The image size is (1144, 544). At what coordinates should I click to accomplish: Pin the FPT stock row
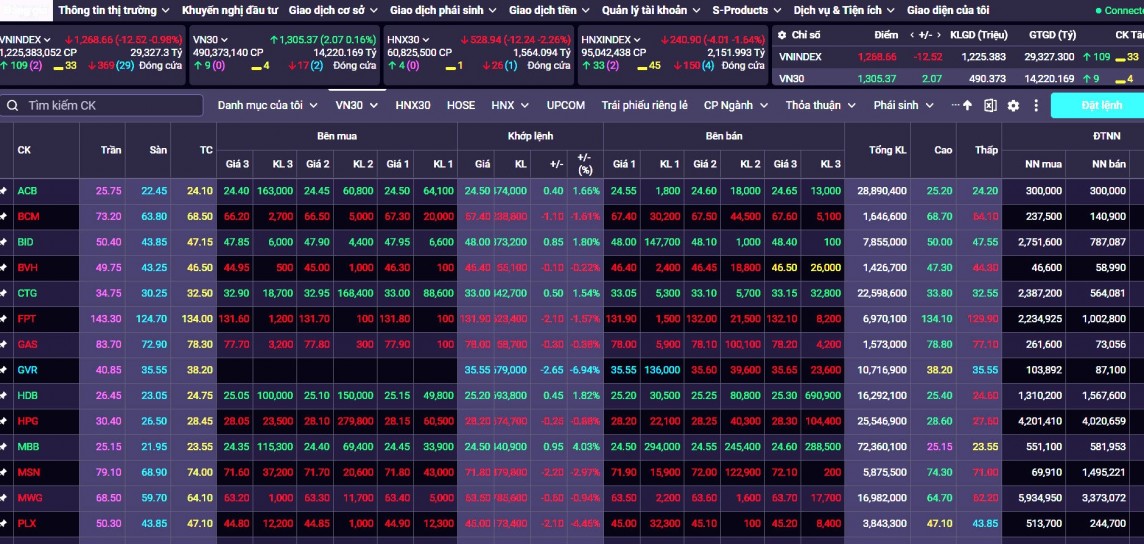point(4,319)
